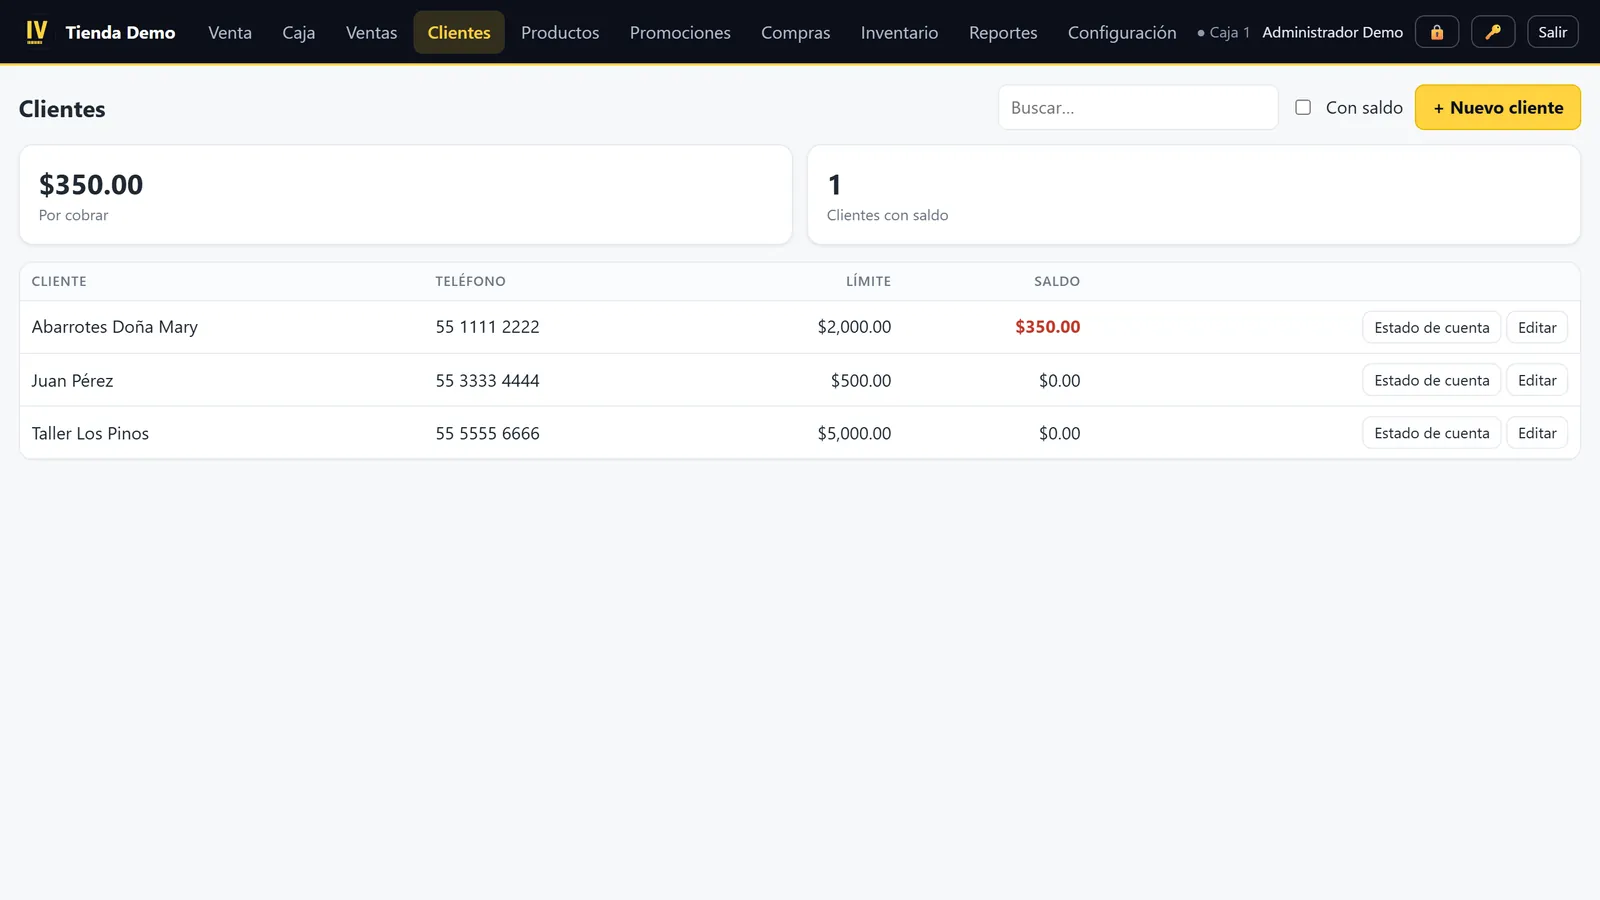Image resolution: width=1600 pixels, height=900 pixels.
Task: Click phone number 55 1111 2222
Action: click(487, 327)
